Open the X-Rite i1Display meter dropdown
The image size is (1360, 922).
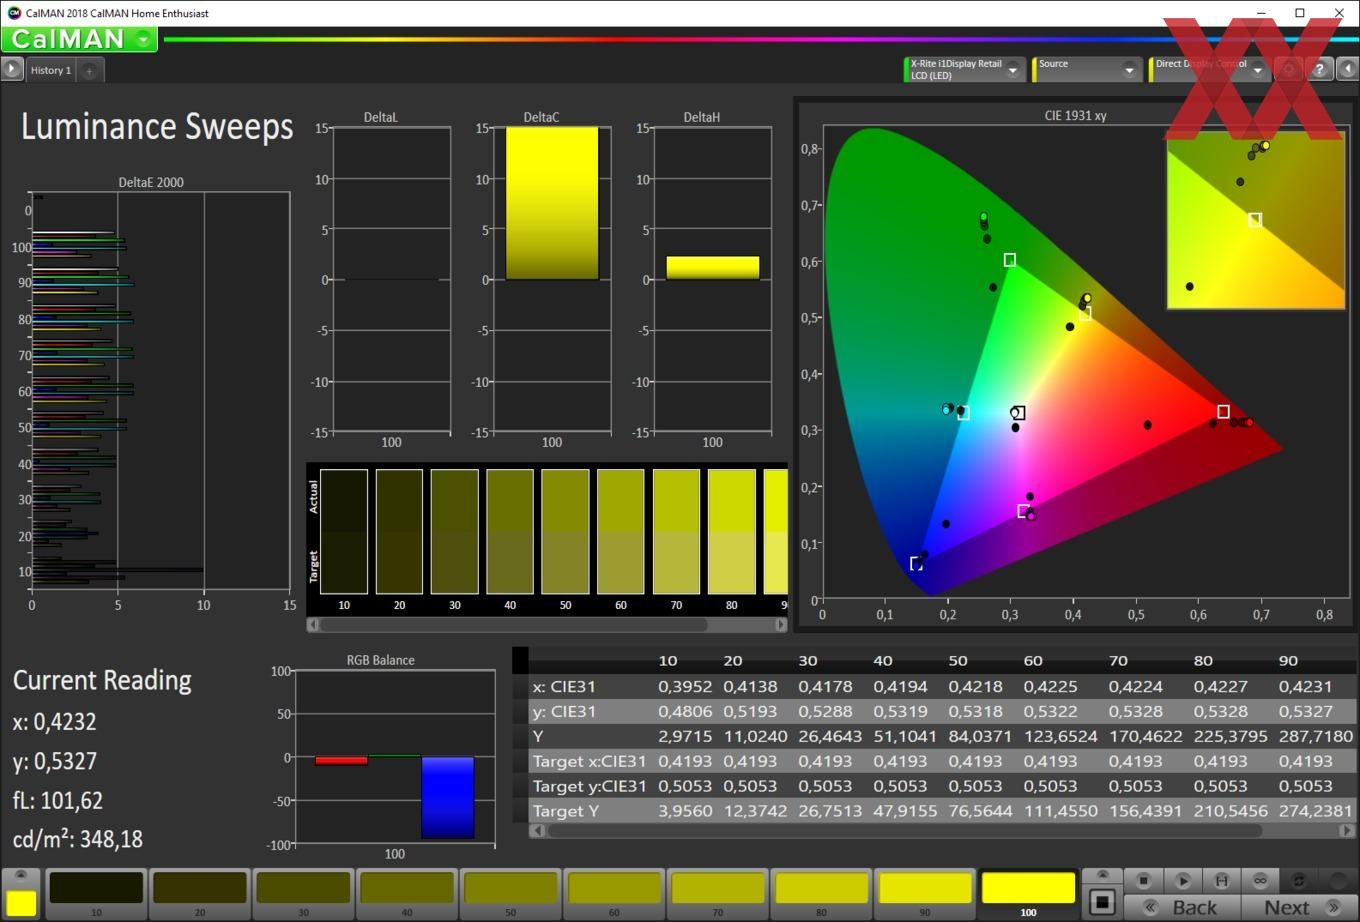1012,70
